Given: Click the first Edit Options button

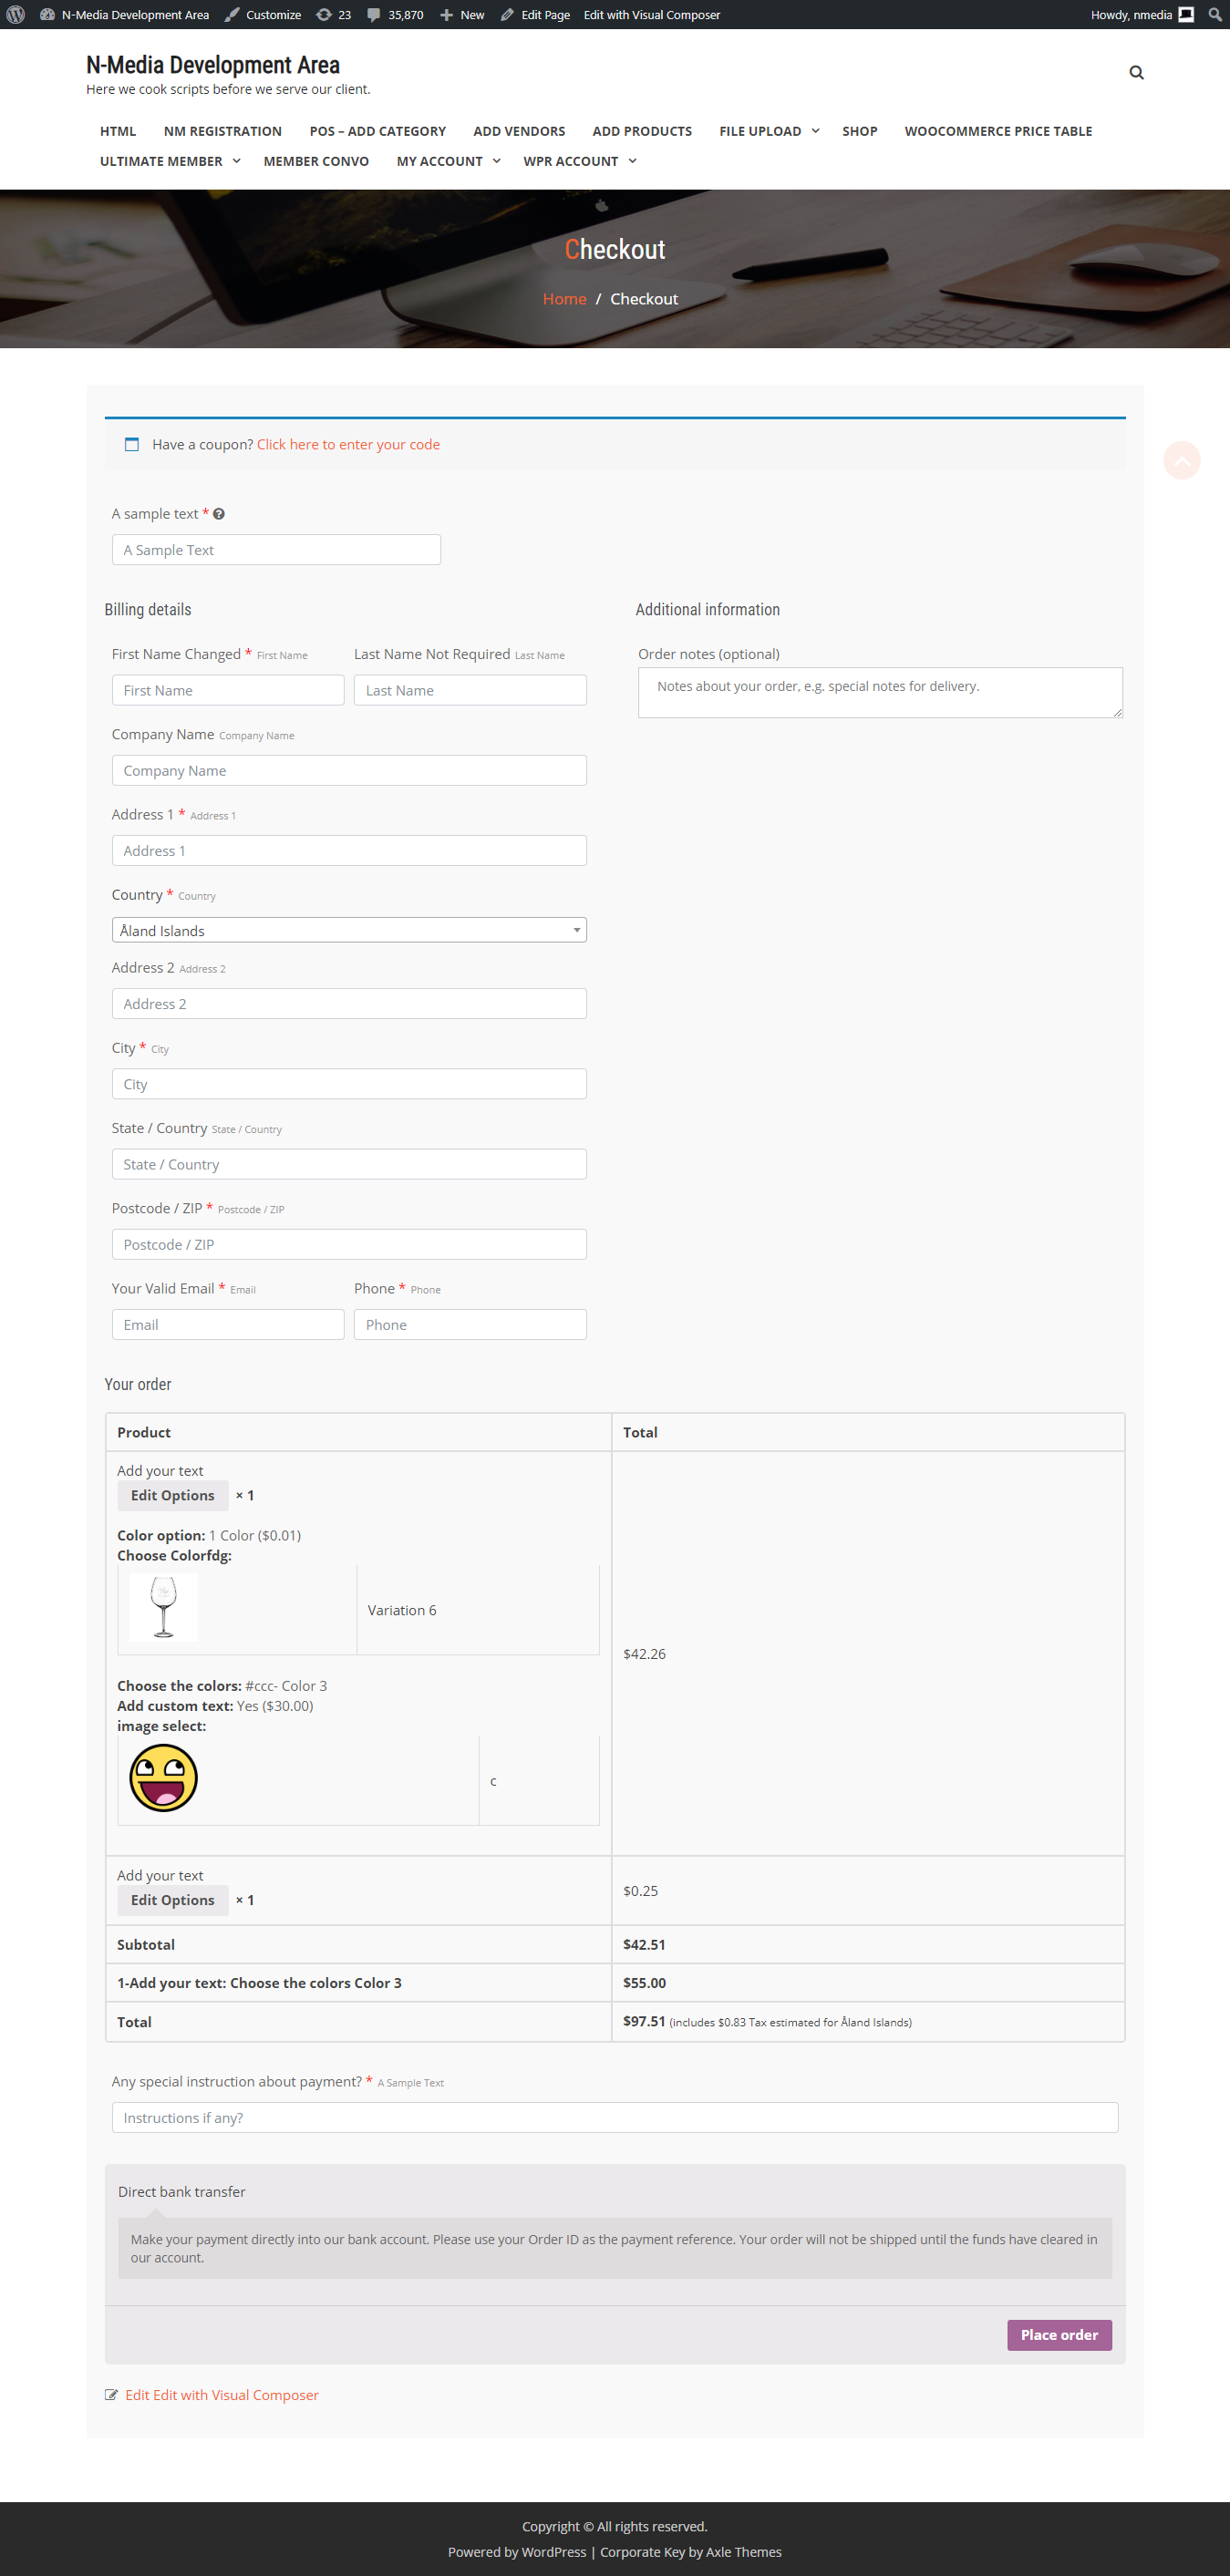Looking at the screenshot, I should pos(172,1495).
